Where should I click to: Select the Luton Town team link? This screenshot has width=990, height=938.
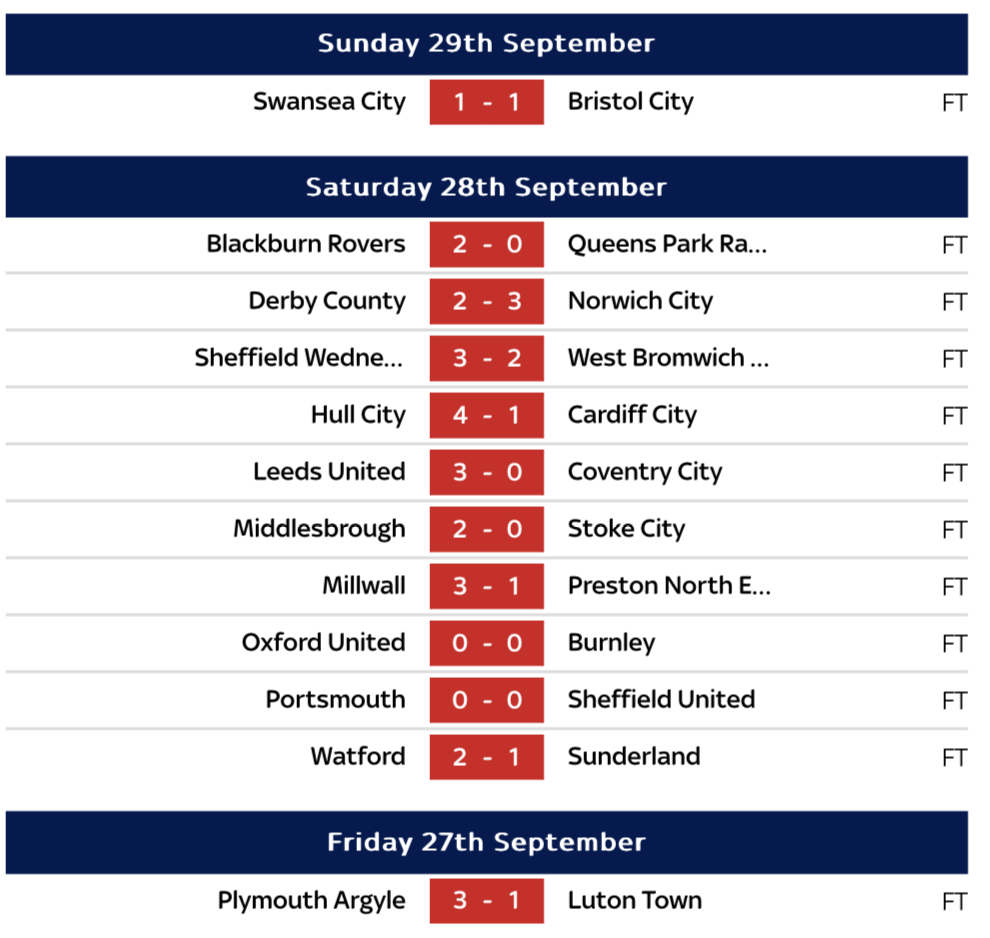(635, 901)
